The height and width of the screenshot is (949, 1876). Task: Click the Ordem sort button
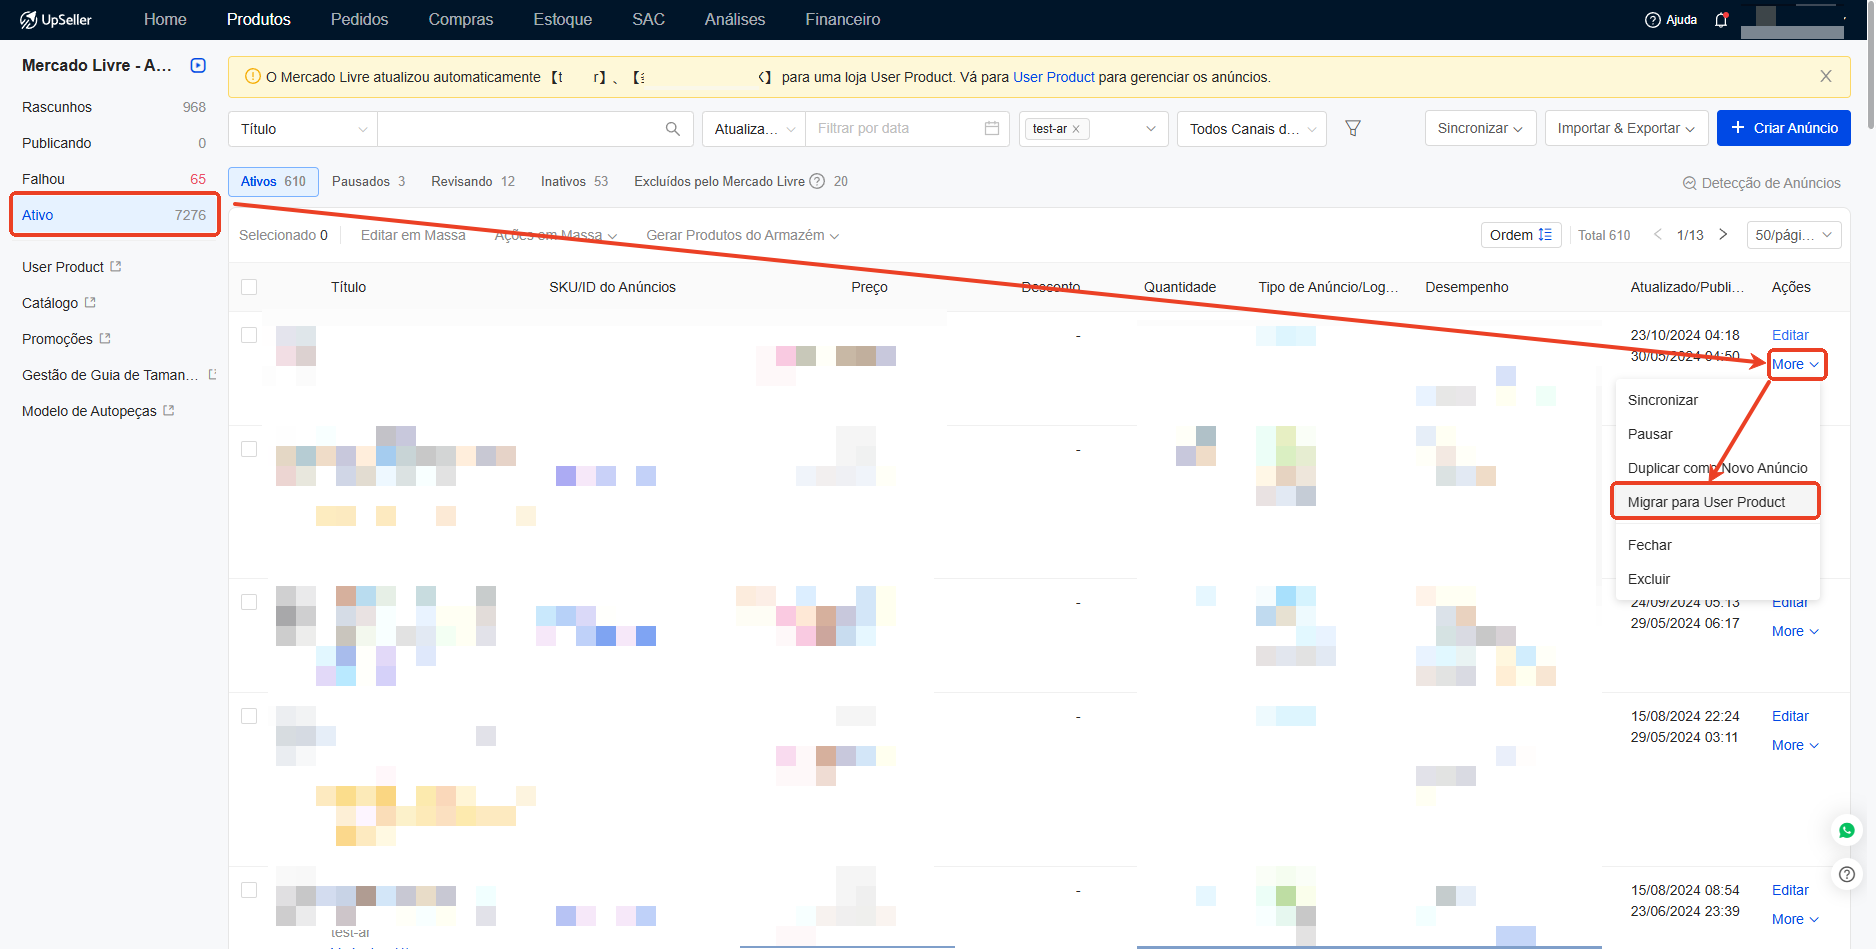[x=1520, y=235]
